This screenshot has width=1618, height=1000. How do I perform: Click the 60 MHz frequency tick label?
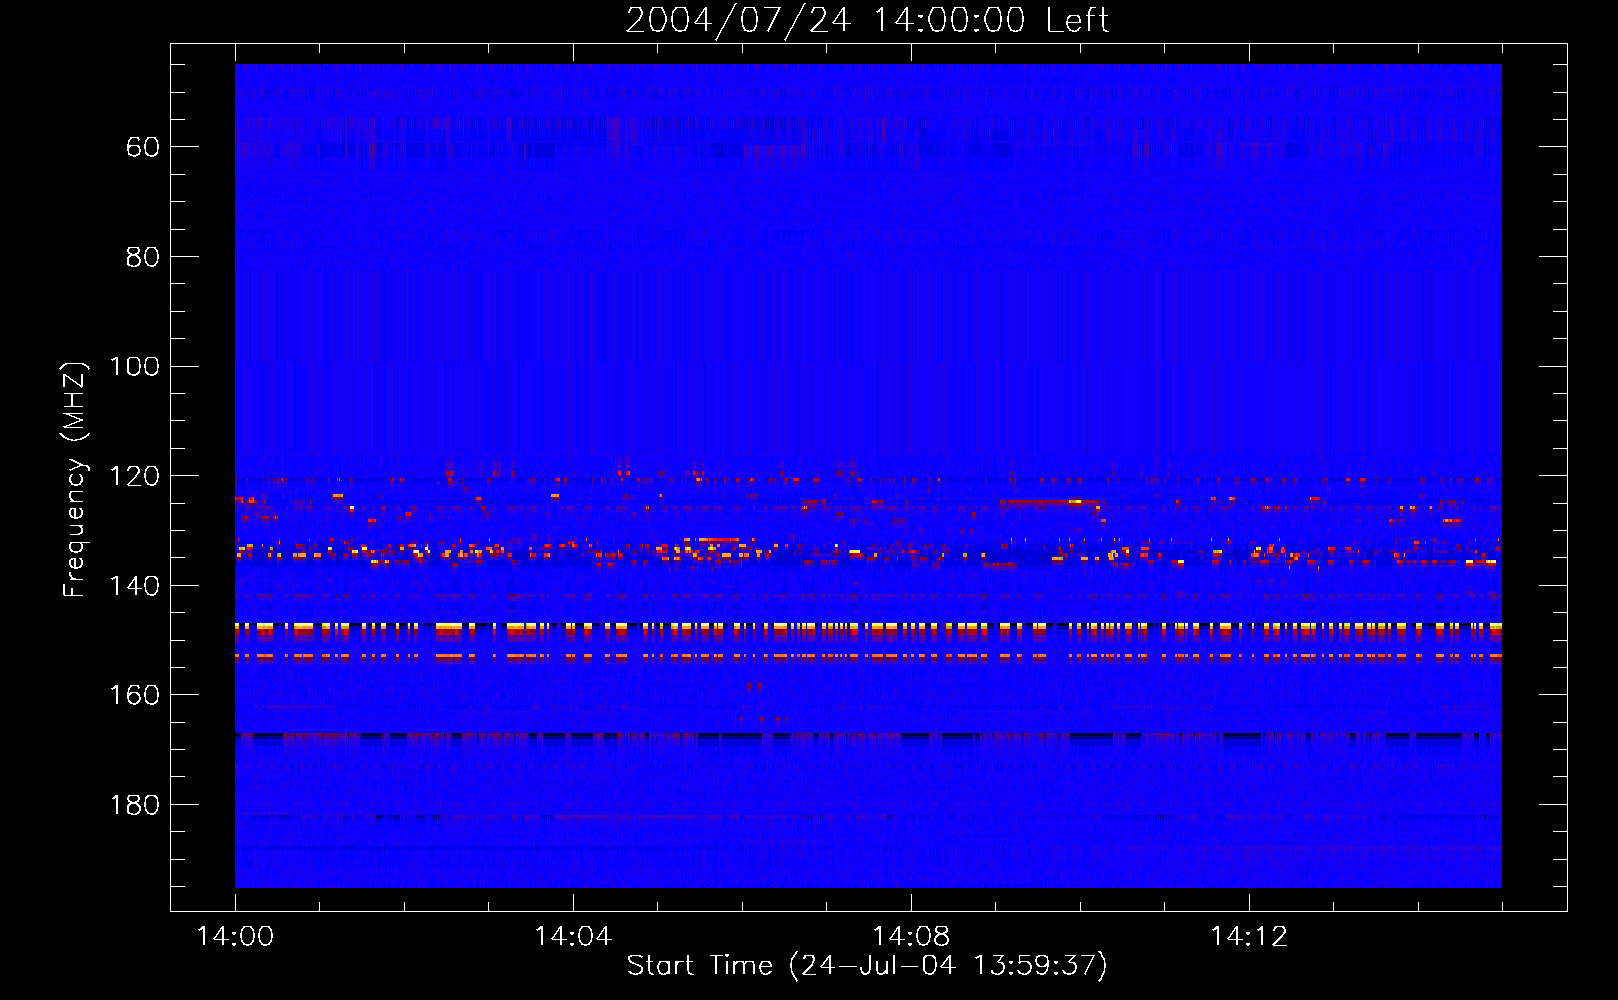(x=143, y=147)
